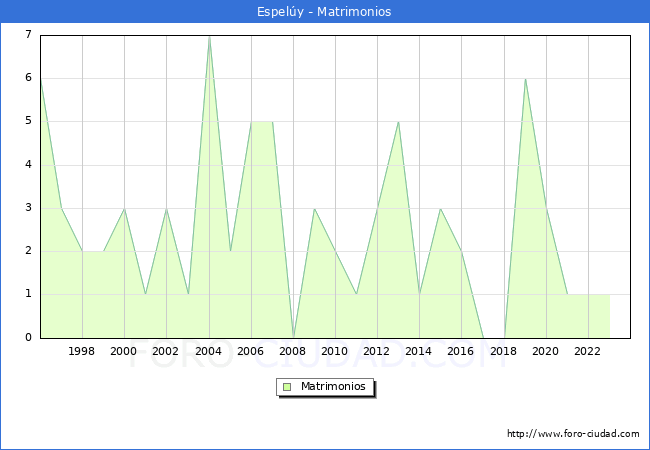Click the y-axis label 3

tap(28, 208)
